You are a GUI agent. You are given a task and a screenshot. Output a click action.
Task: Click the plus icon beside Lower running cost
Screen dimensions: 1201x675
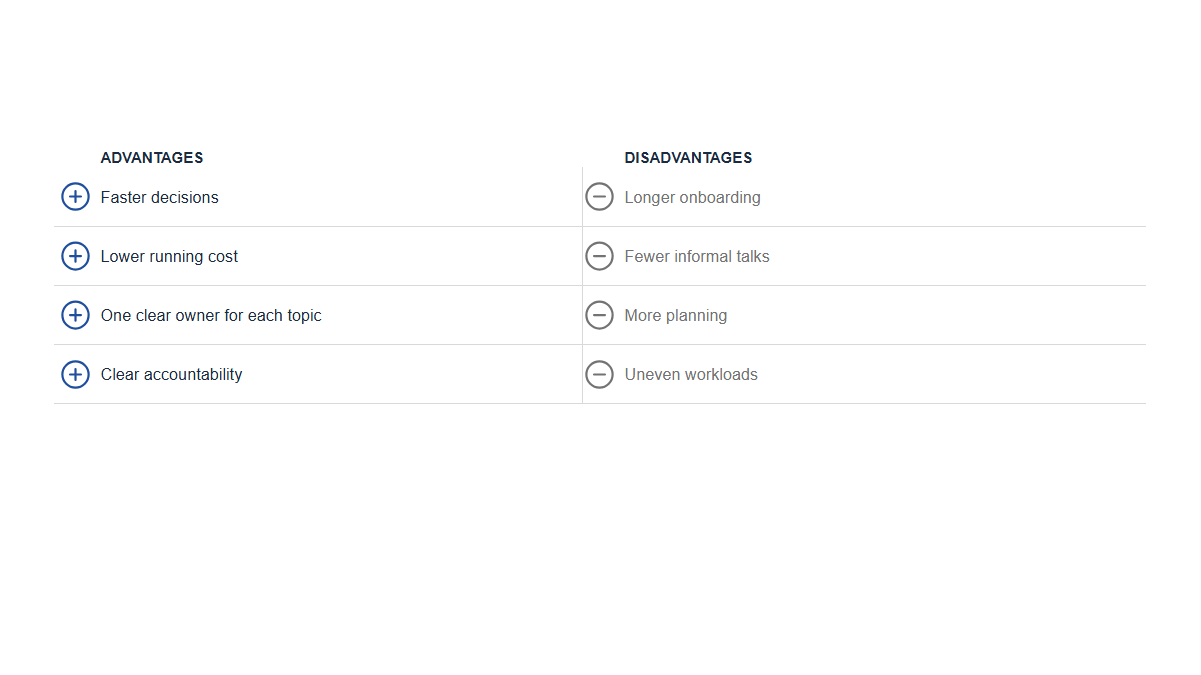tap(75, 256)
